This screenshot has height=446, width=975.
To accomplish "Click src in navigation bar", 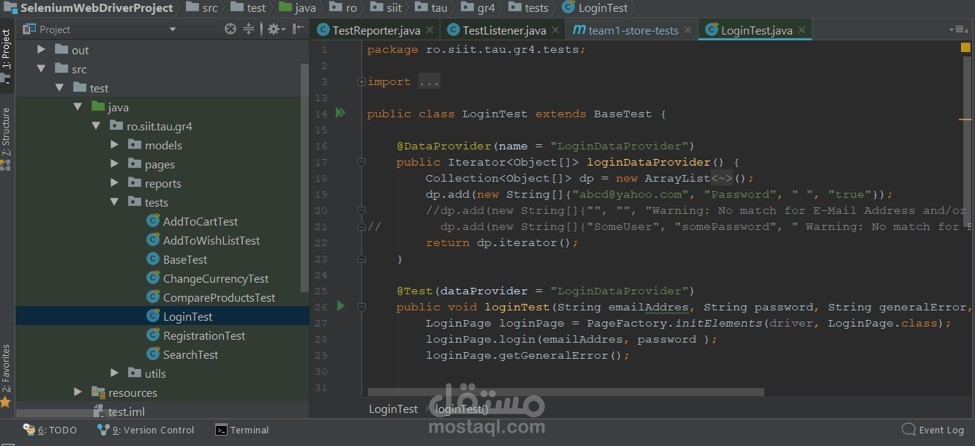I will [x=201, y=8].
